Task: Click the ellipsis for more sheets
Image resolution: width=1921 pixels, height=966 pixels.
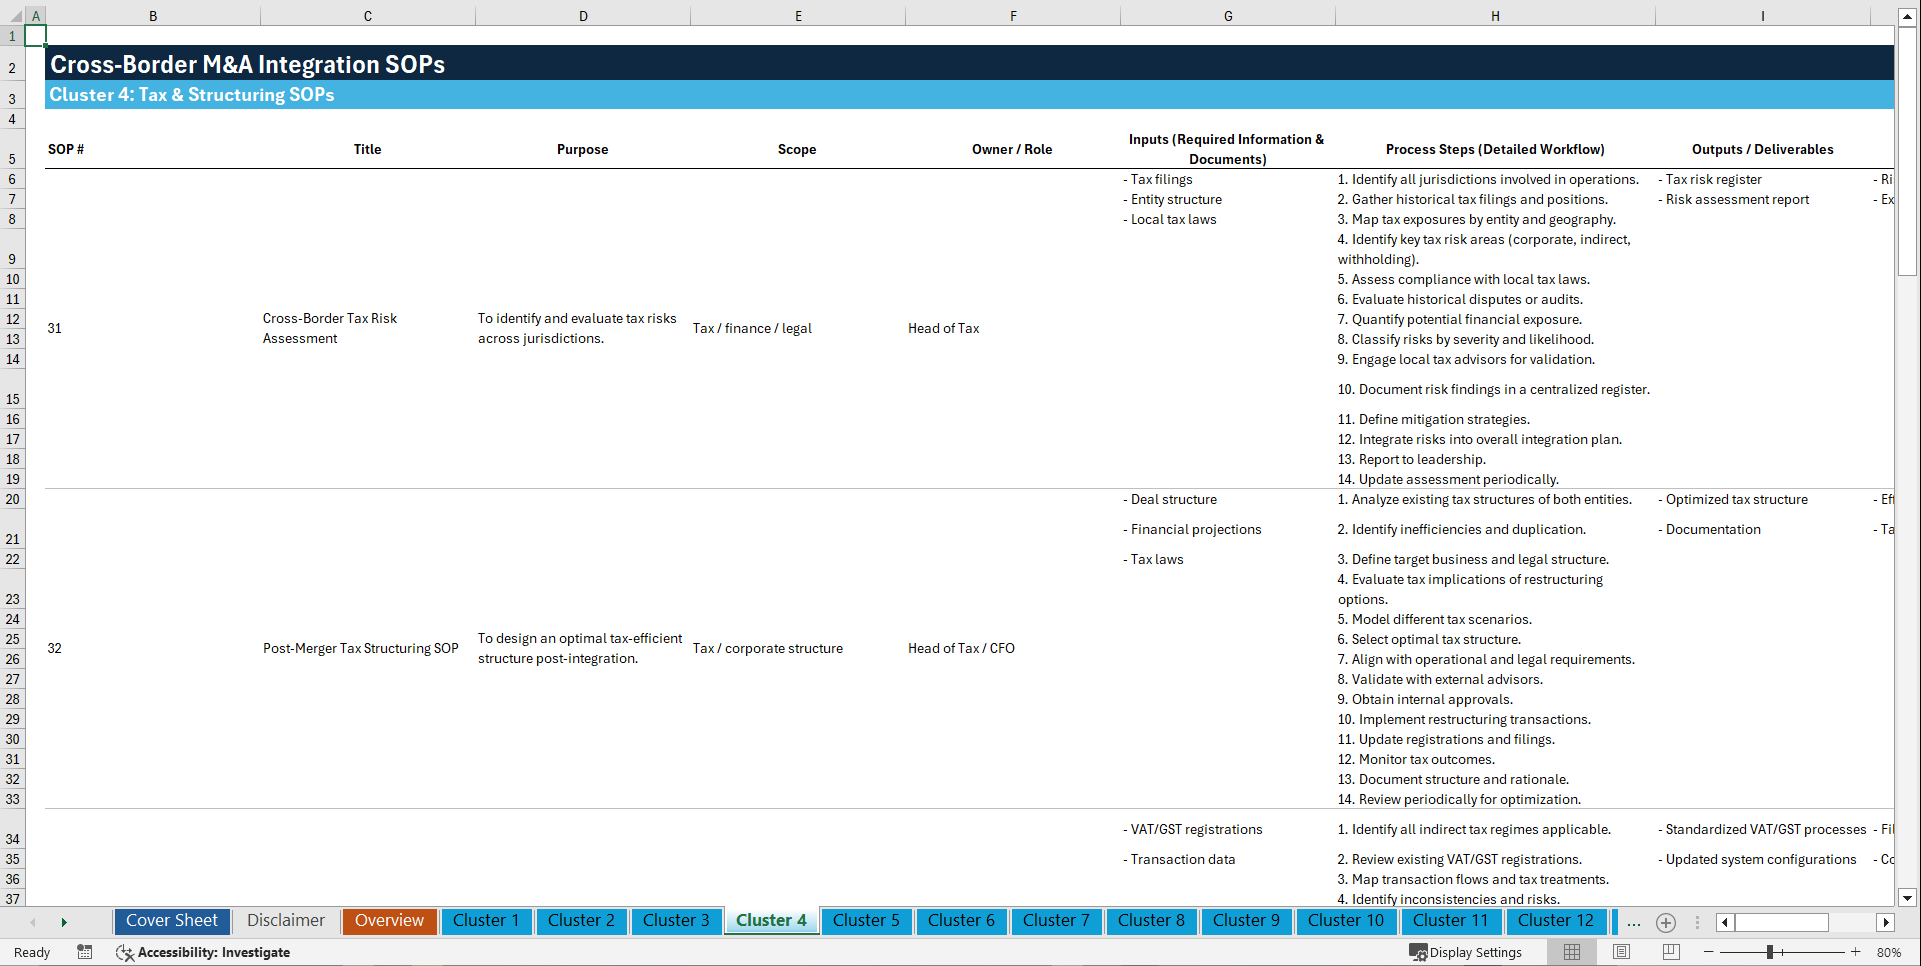Action: tap(1634, 922)
